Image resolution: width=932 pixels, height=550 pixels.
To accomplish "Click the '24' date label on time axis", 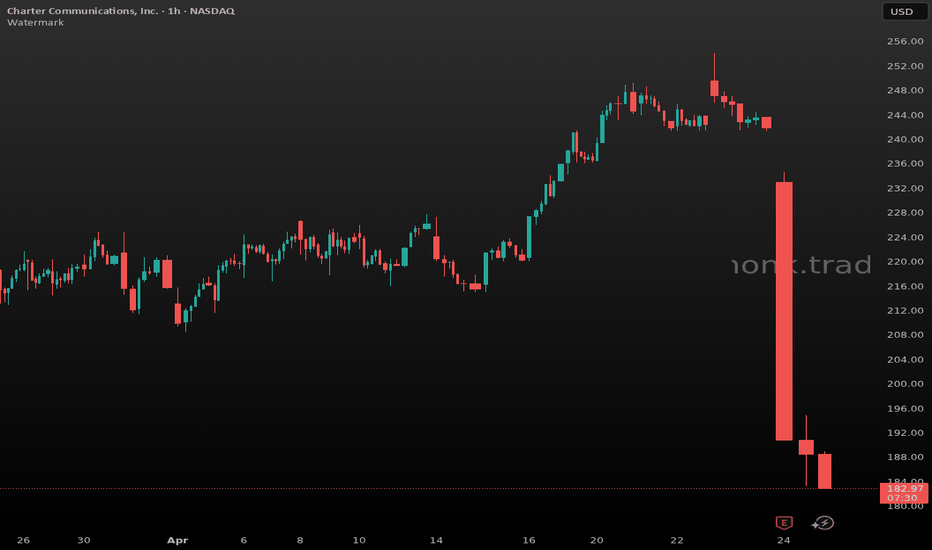I will pos(784,540).
